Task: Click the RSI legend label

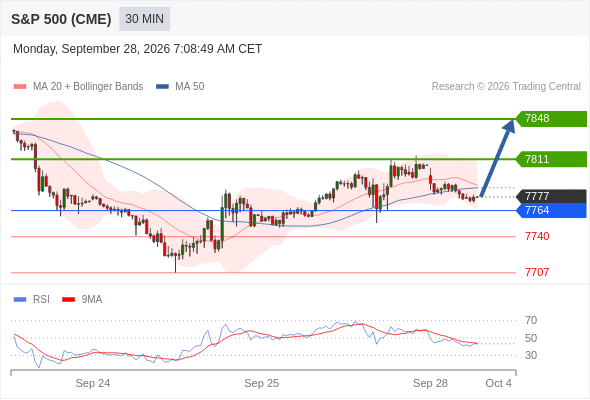Action: click(x=41, y=300)
